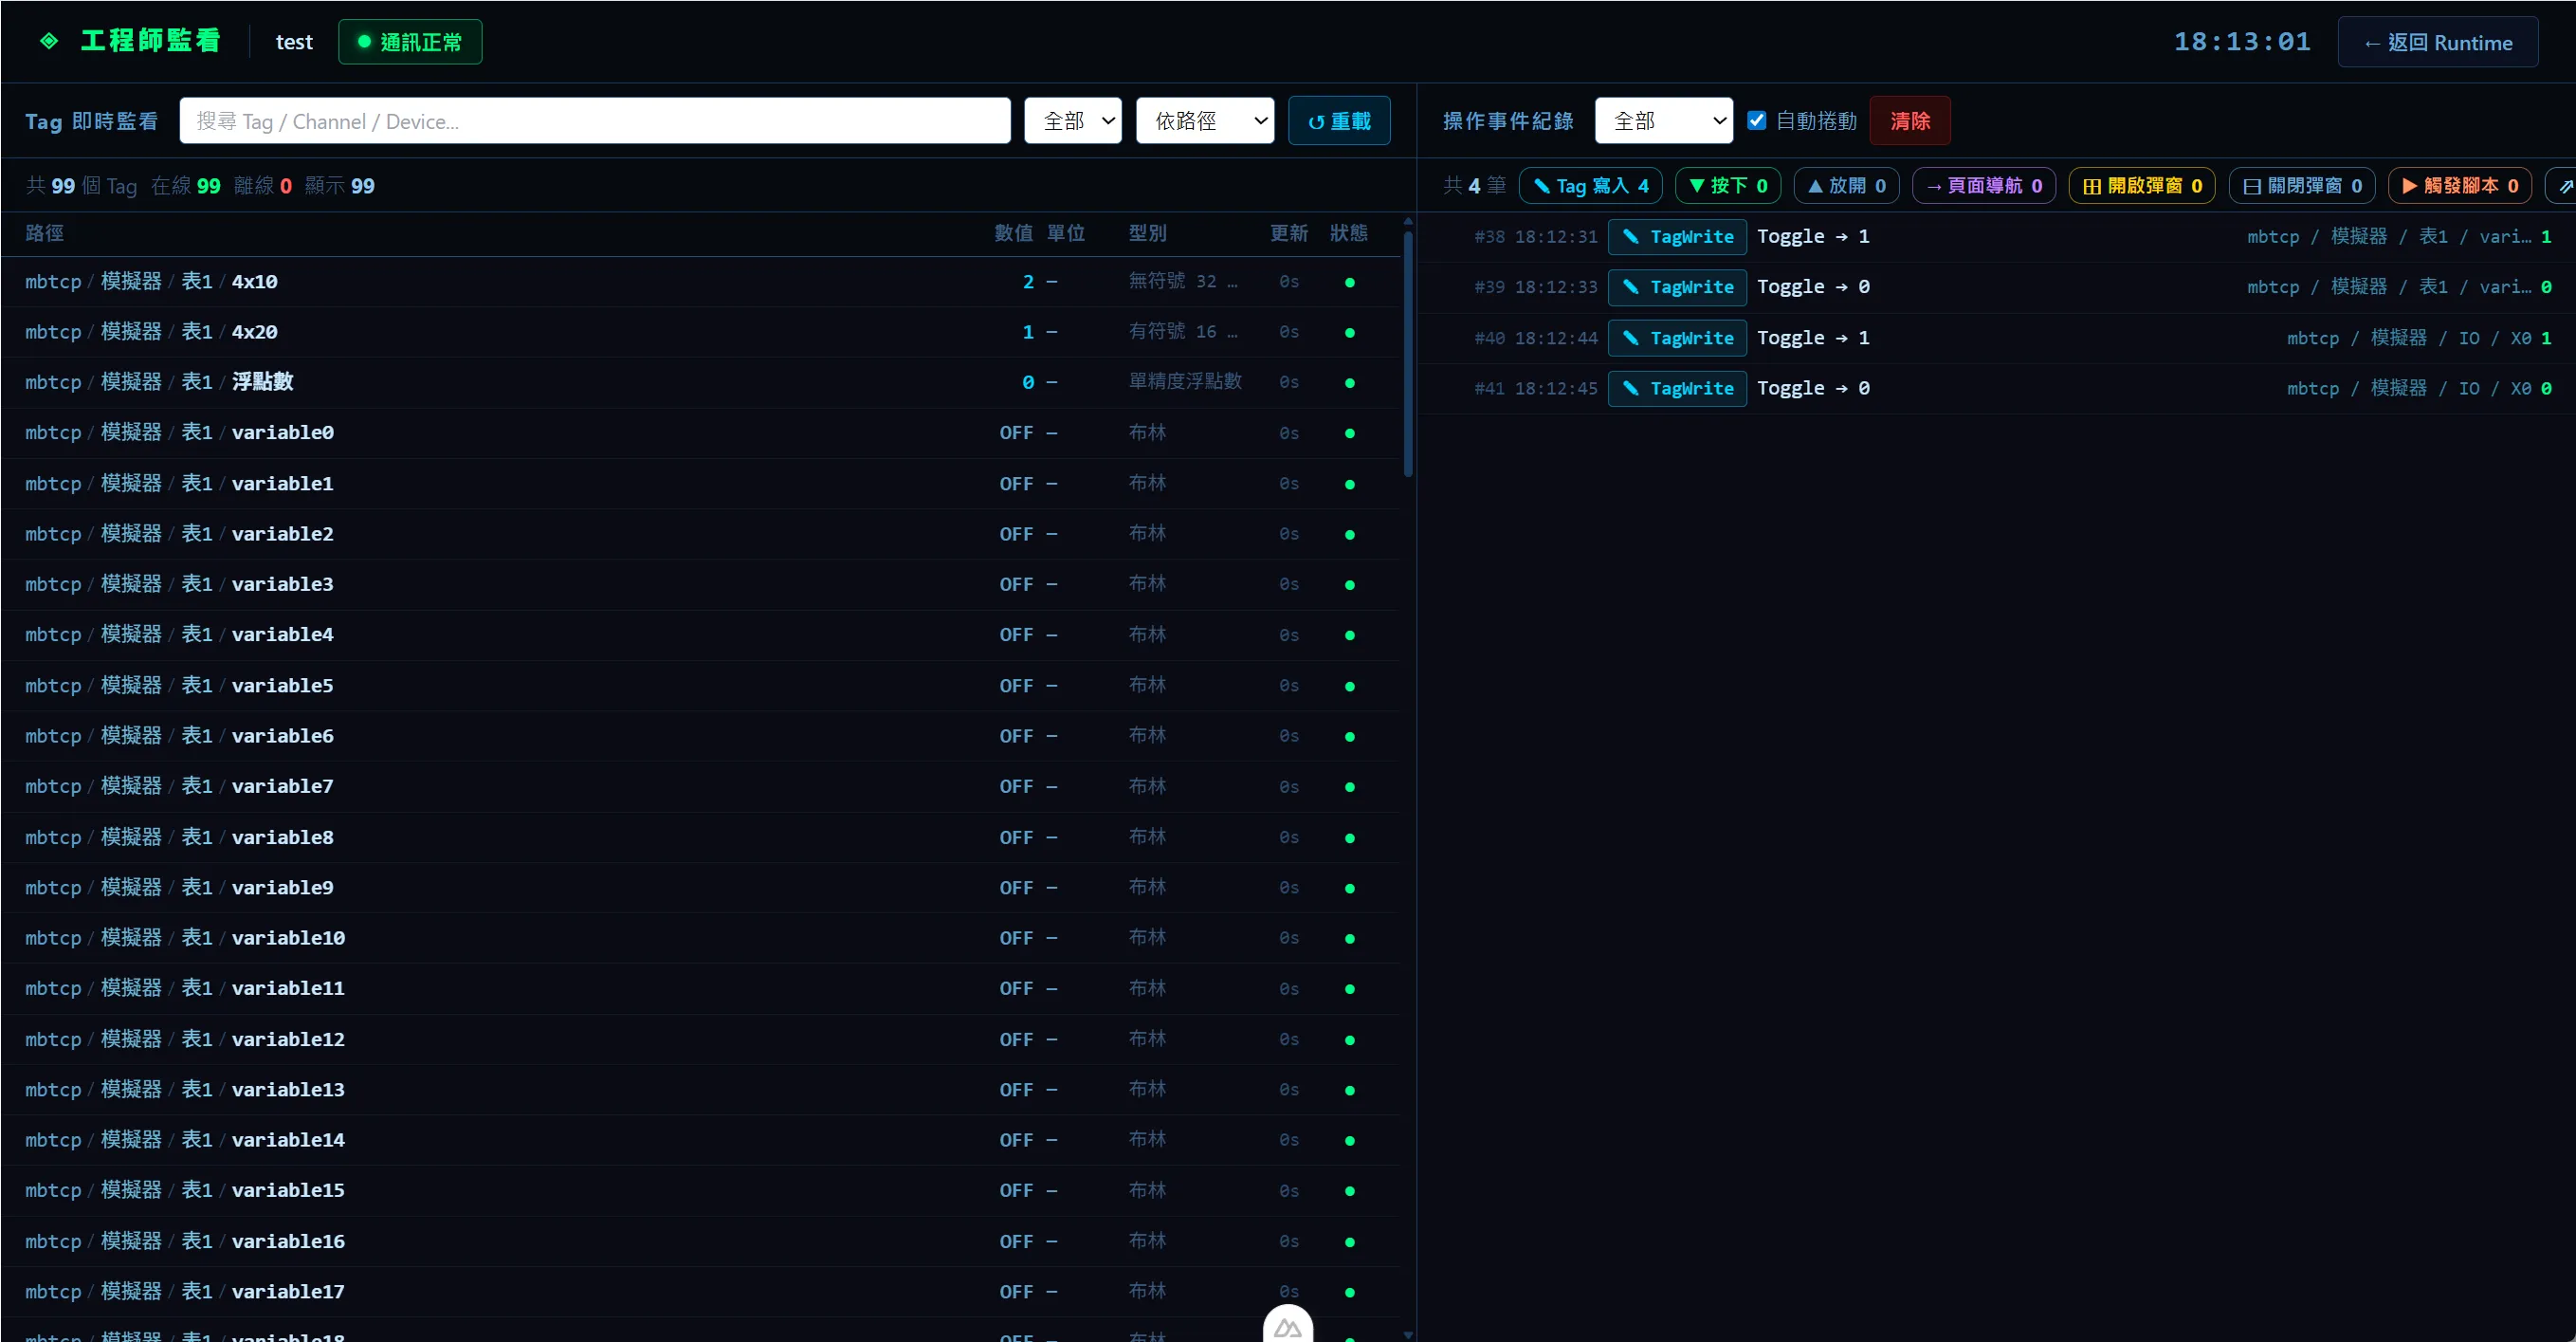The image size is (2576, 1342).
Task: Select the 4x10 tag row
Action: (700, 282)
